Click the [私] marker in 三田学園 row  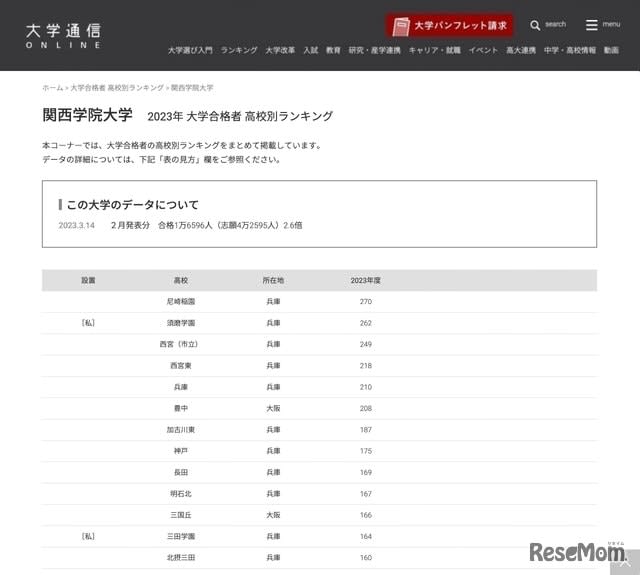(x=88, y=536)
